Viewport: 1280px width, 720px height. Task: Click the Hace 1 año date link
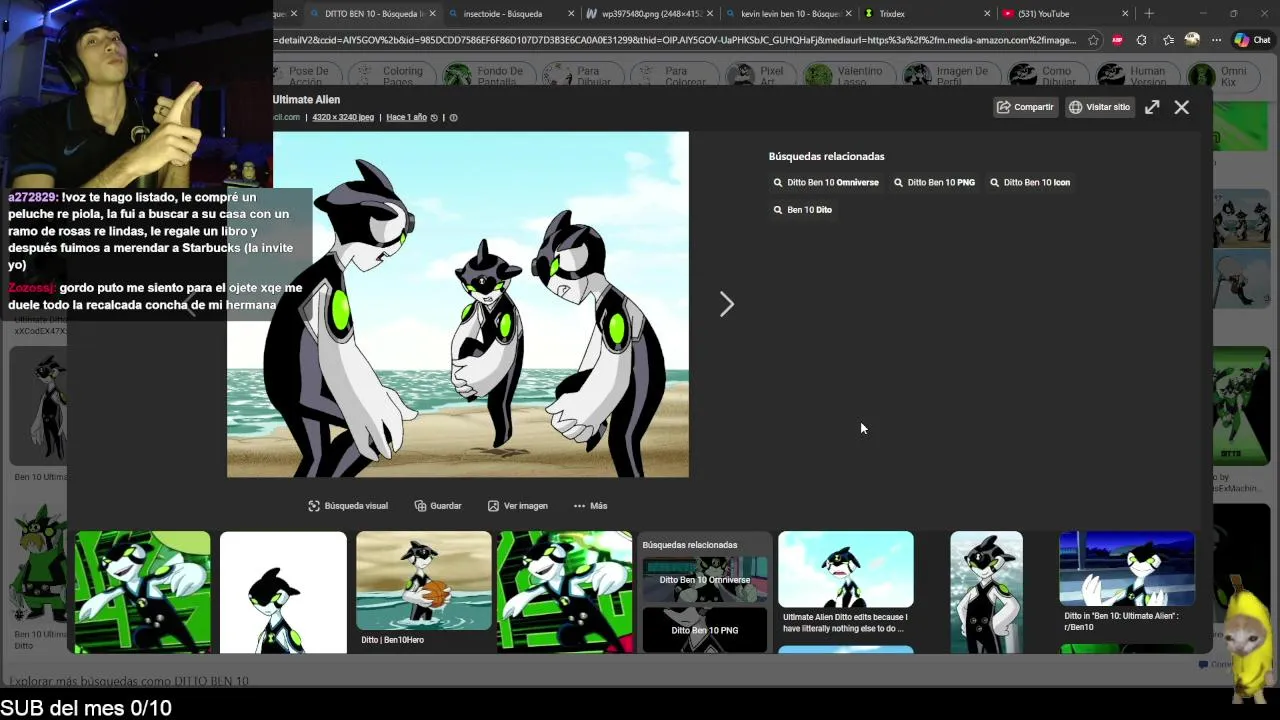click(406, 118)
